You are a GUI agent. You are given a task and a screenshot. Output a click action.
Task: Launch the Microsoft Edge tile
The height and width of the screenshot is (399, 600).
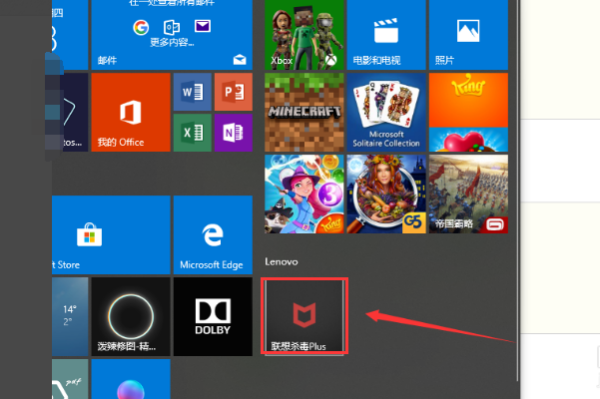coord(213,235)
